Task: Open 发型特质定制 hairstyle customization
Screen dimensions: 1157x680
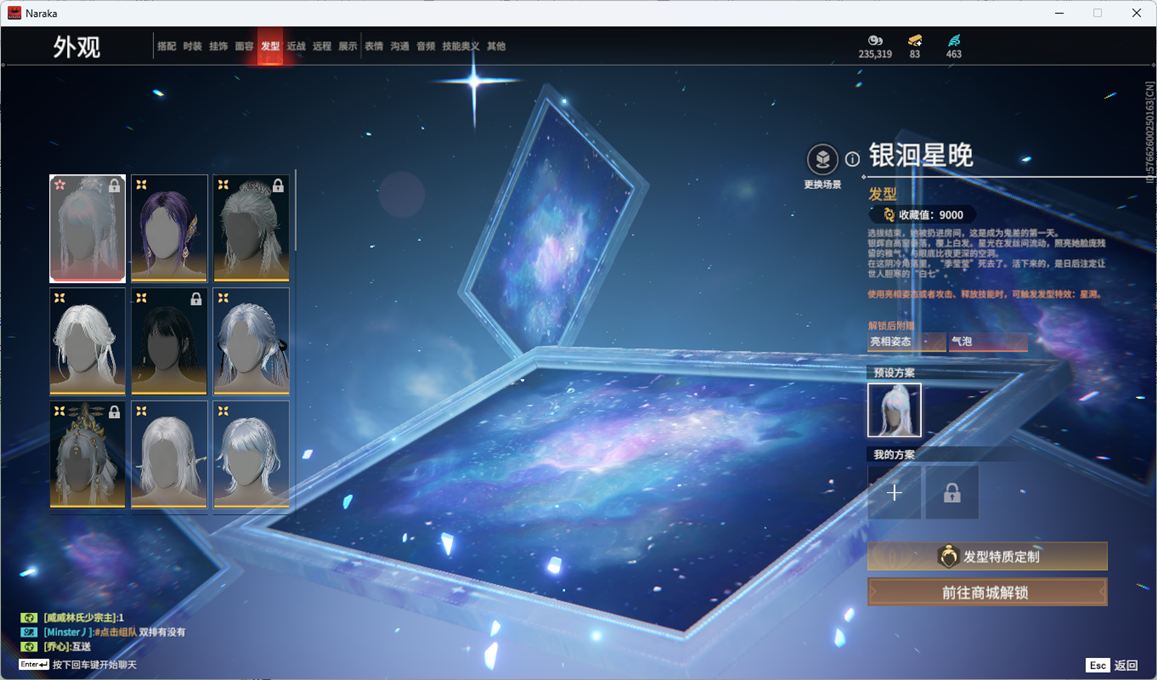Action: click(x=987, y=557)
